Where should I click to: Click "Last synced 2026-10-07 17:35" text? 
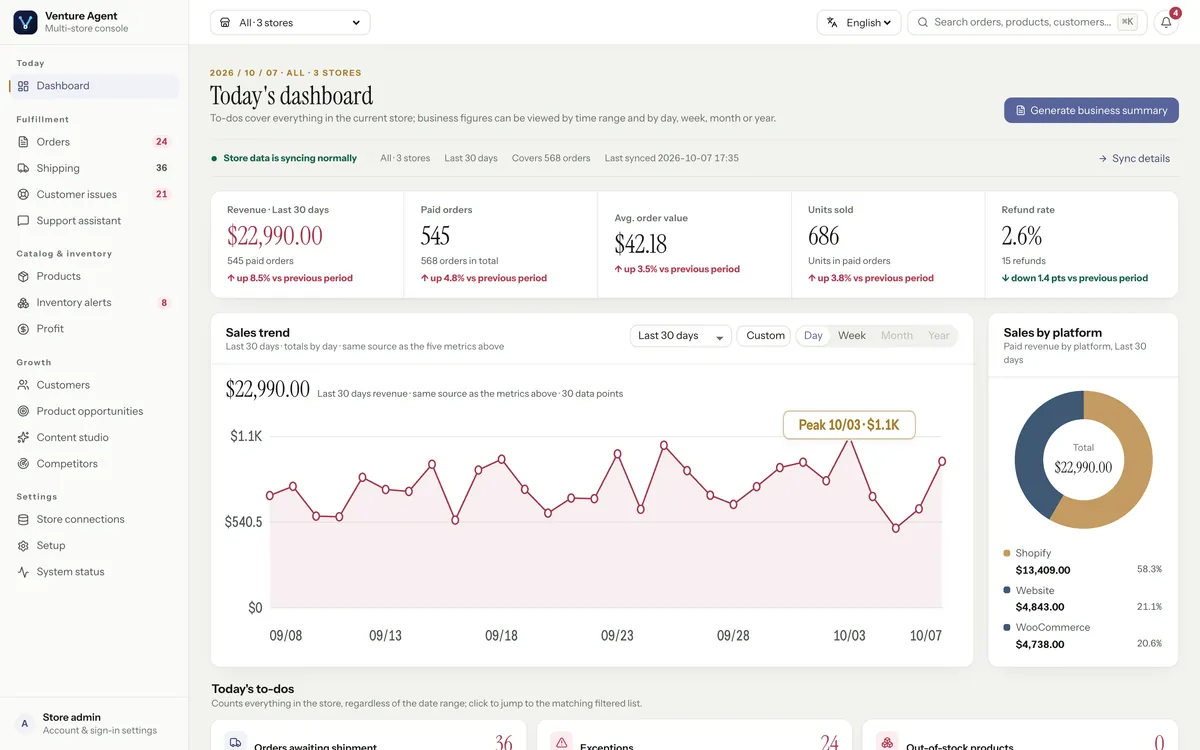click(672, 158)
